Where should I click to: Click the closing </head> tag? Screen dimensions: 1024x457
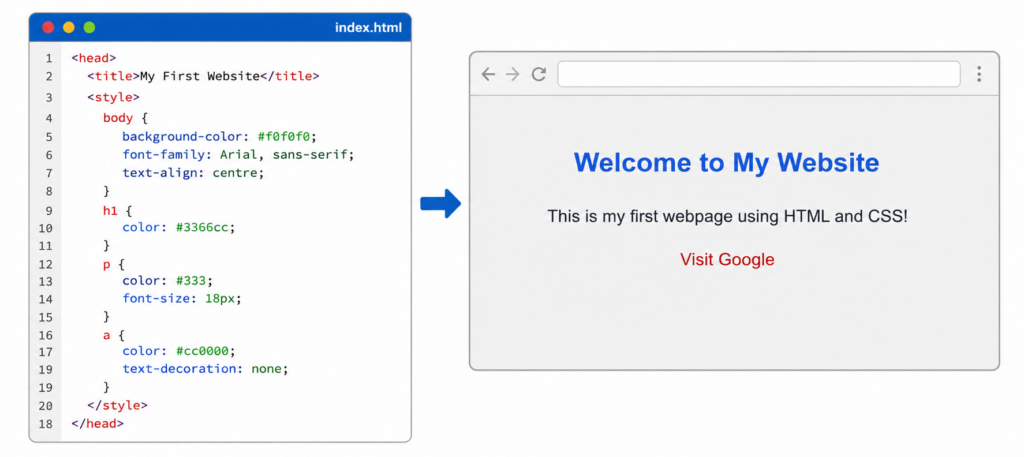click(97, 424)
